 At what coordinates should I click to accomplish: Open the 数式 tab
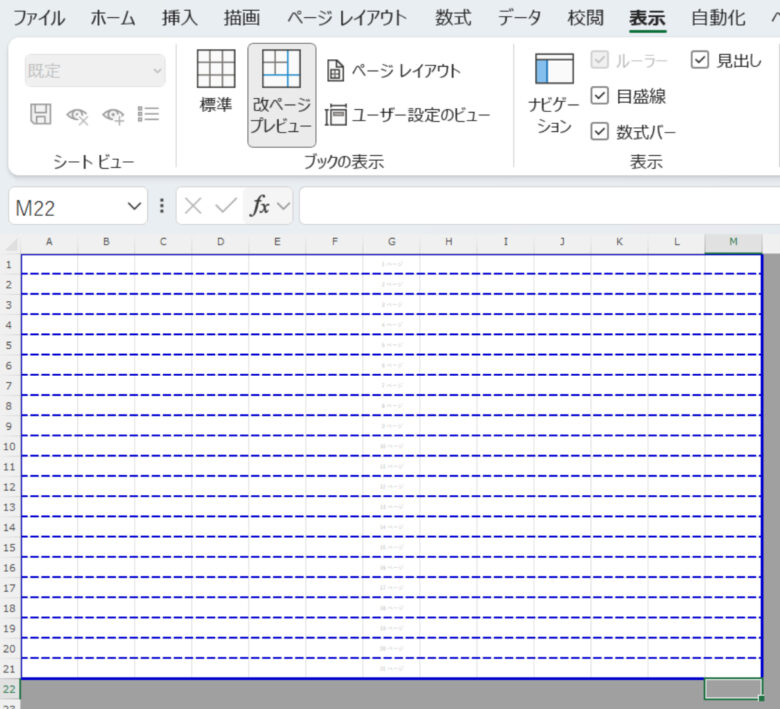[x=453, y=18]
